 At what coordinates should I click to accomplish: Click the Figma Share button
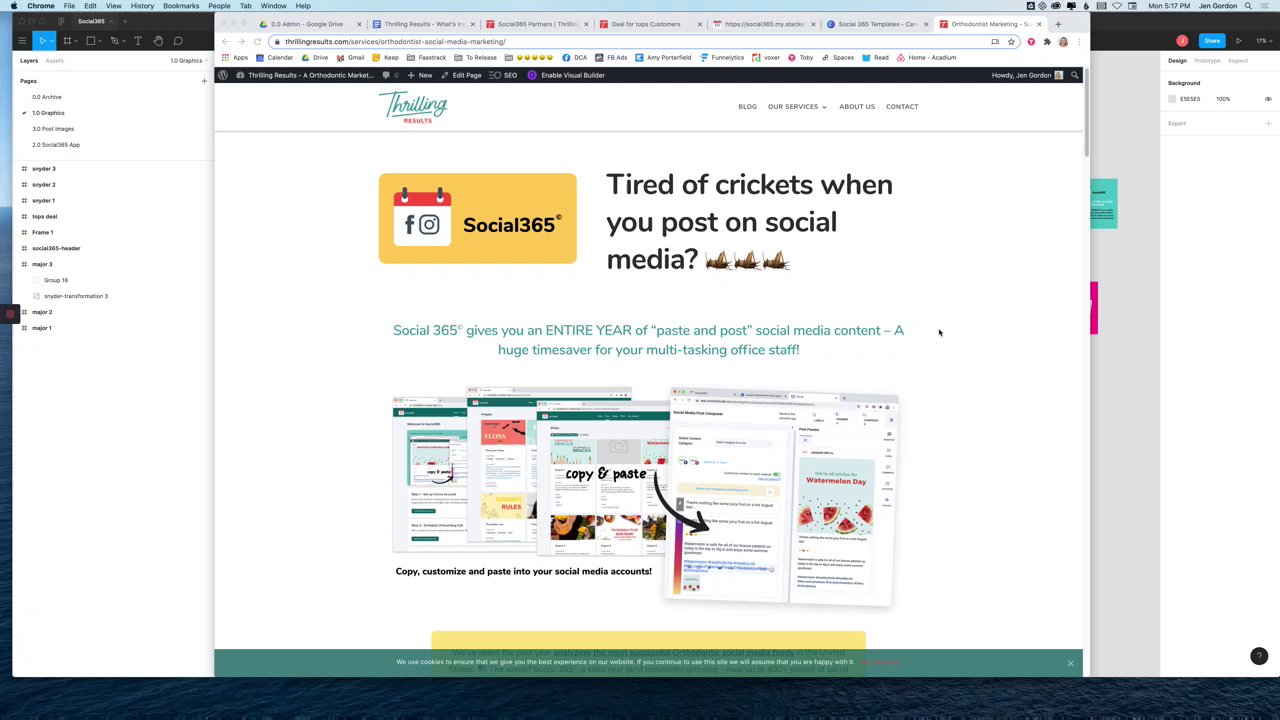(x=1212, y=41)
